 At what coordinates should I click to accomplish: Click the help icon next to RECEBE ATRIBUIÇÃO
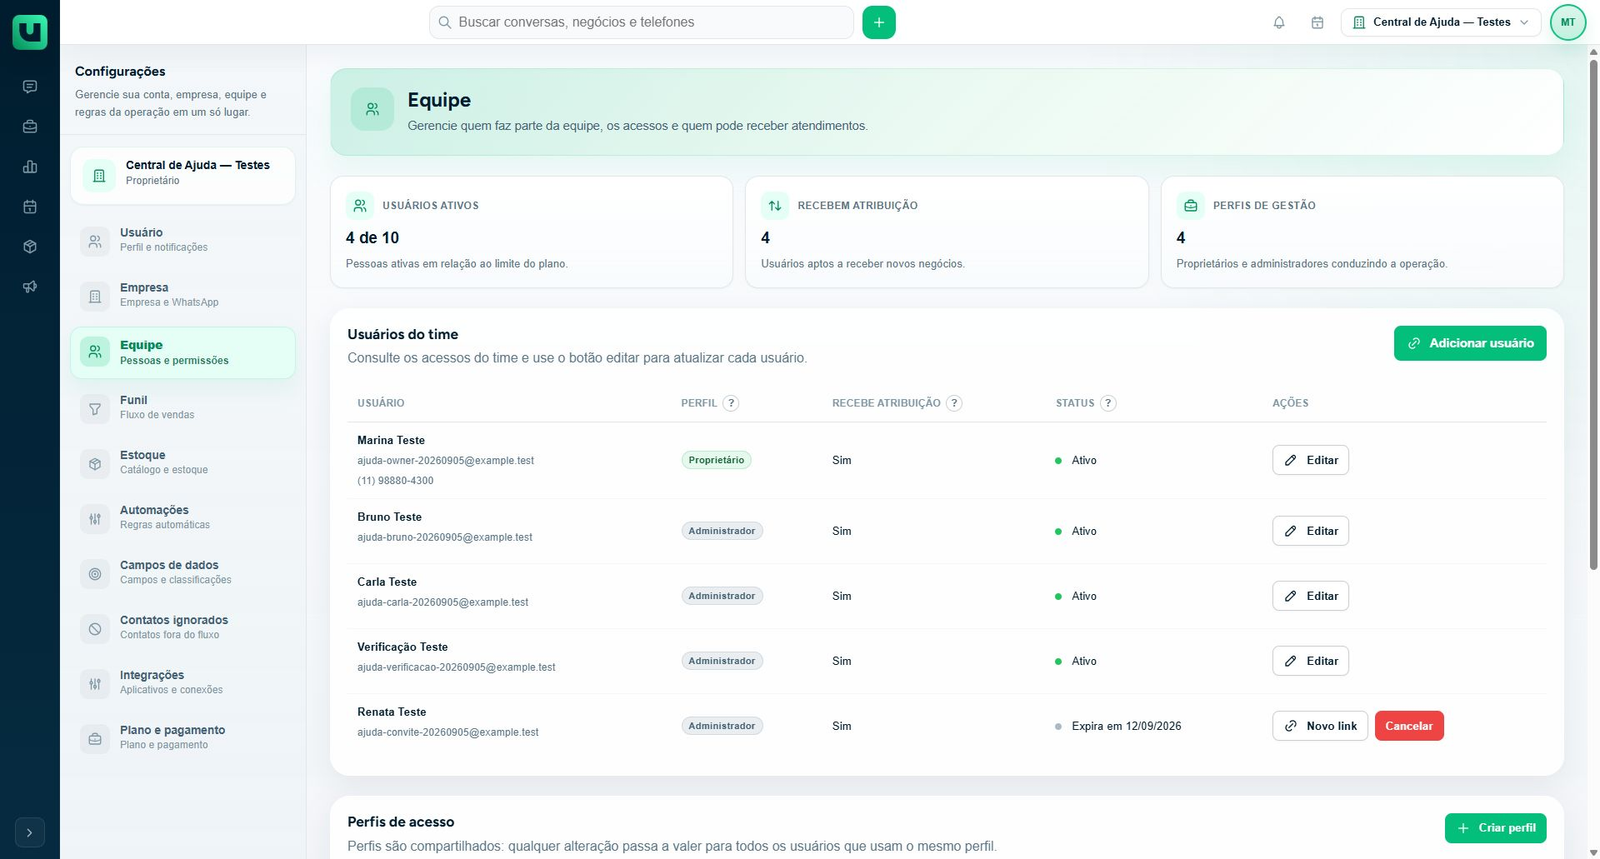(954, 403)
